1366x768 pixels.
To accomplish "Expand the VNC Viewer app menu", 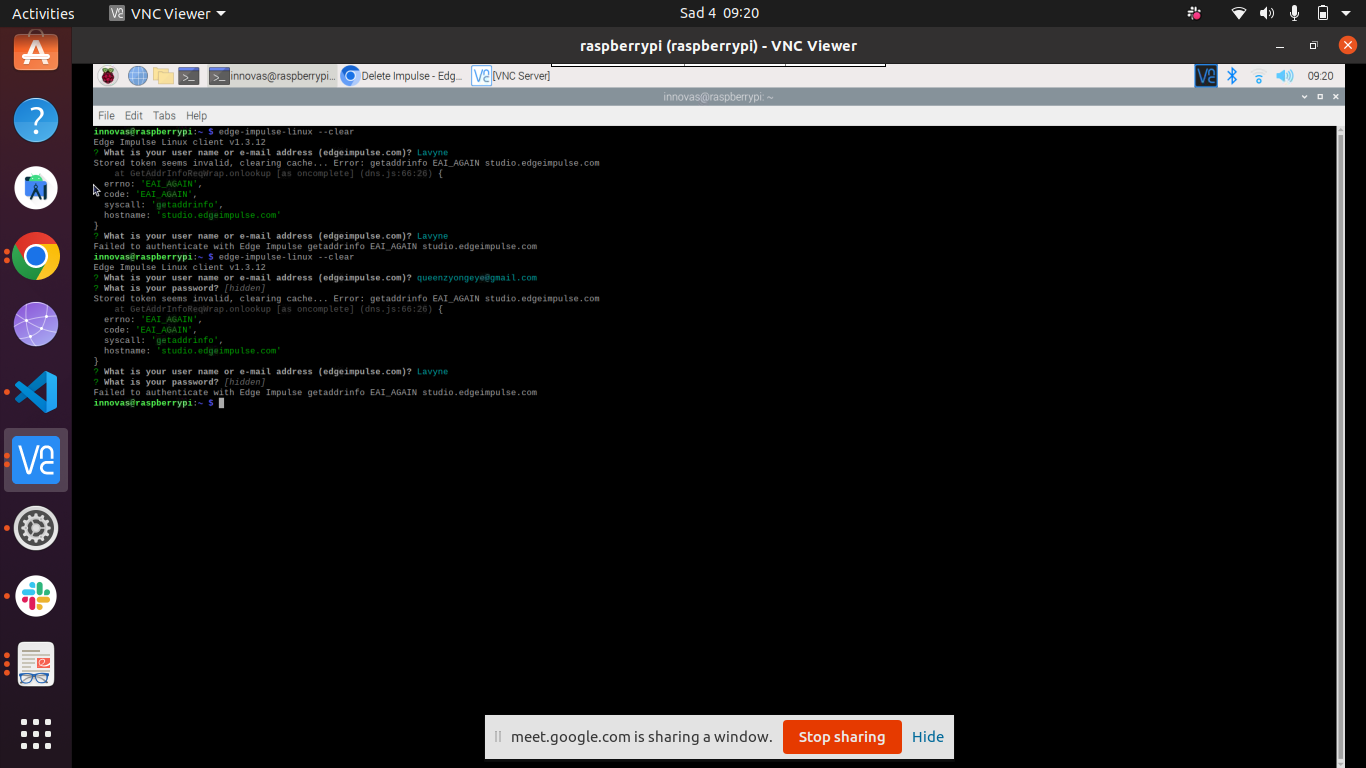I will pos(168,14).
